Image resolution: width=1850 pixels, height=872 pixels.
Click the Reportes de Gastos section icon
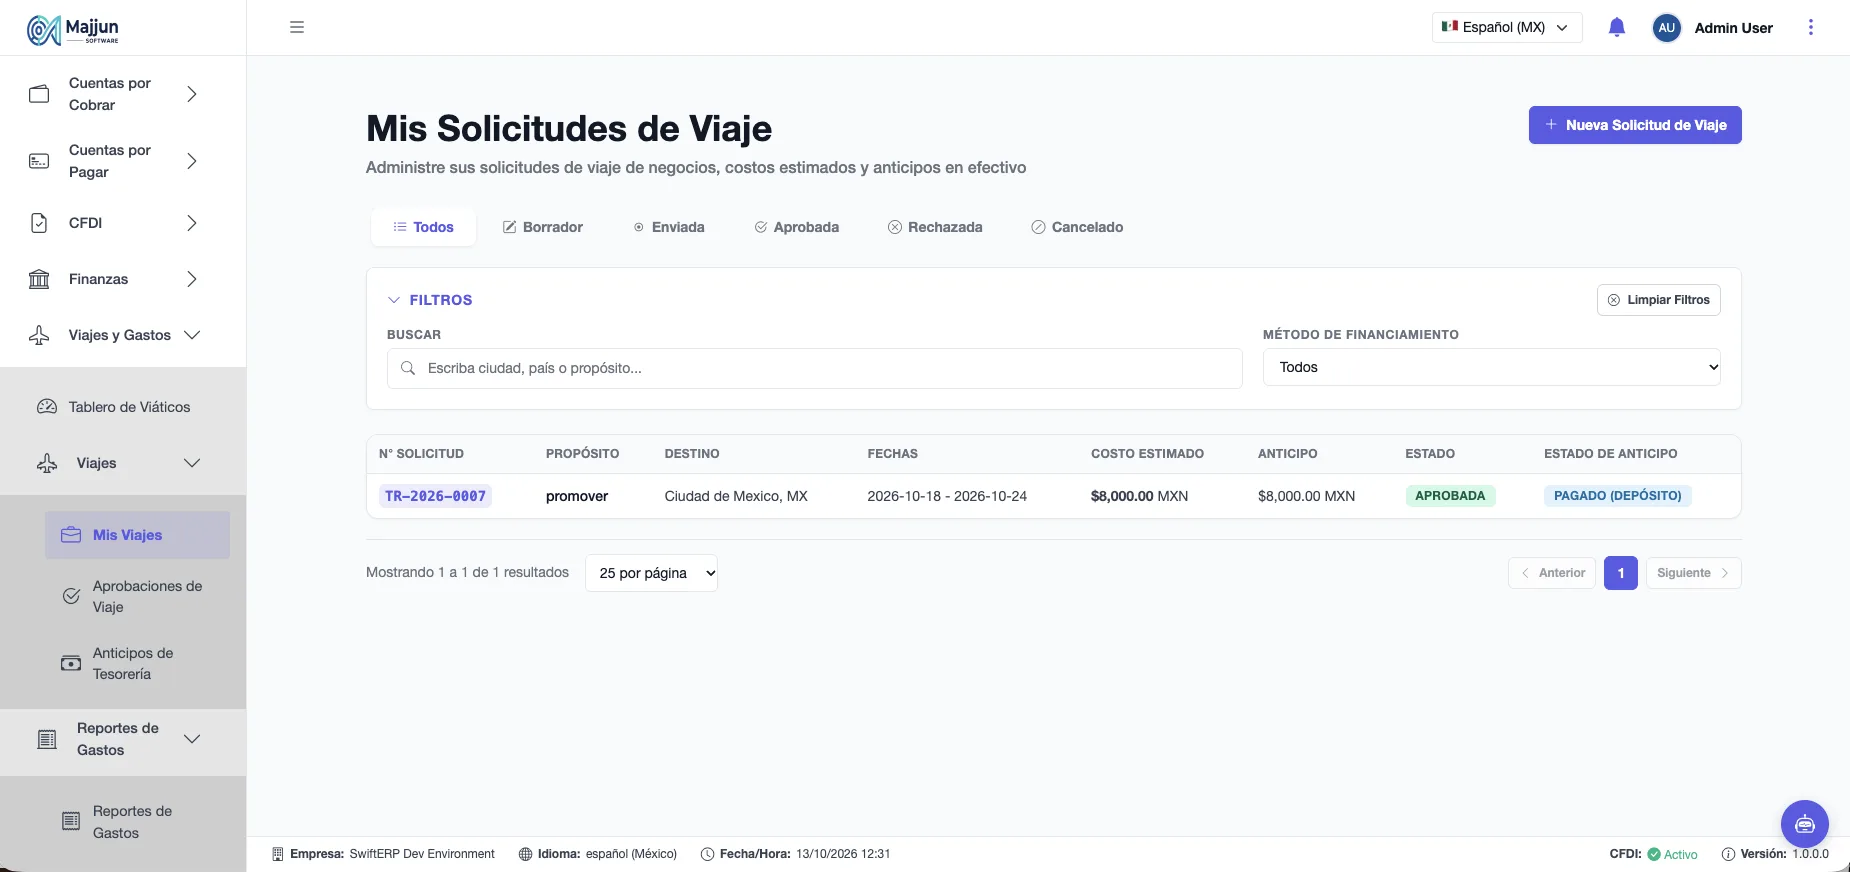(x=47, y=739)
